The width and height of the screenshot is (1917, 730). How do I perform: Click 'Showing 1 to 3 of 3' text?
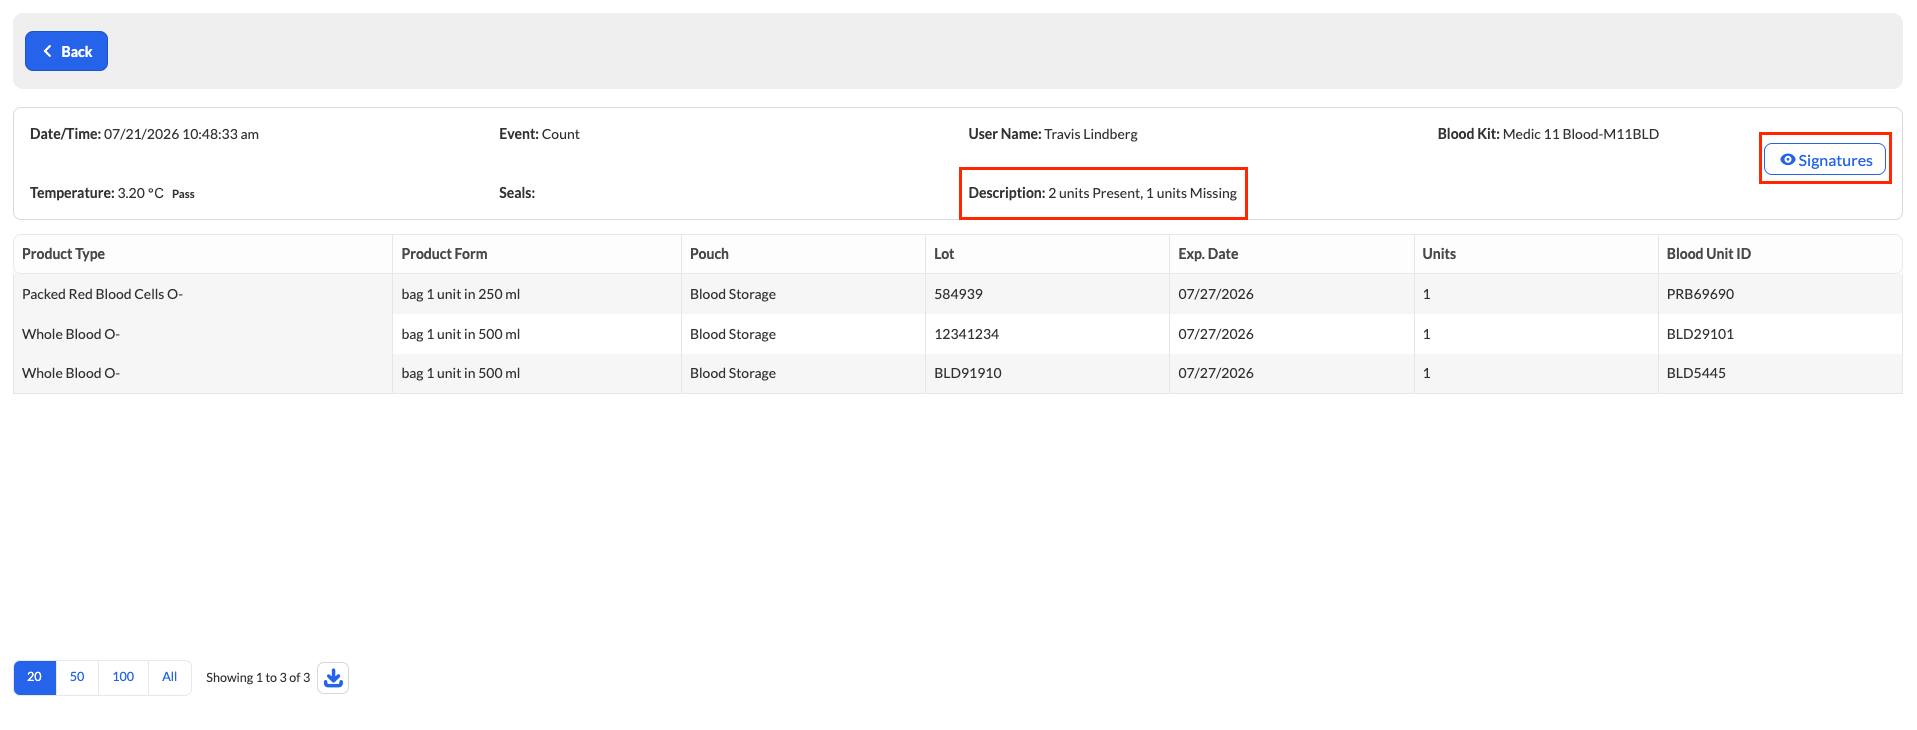tap(258, 678)
